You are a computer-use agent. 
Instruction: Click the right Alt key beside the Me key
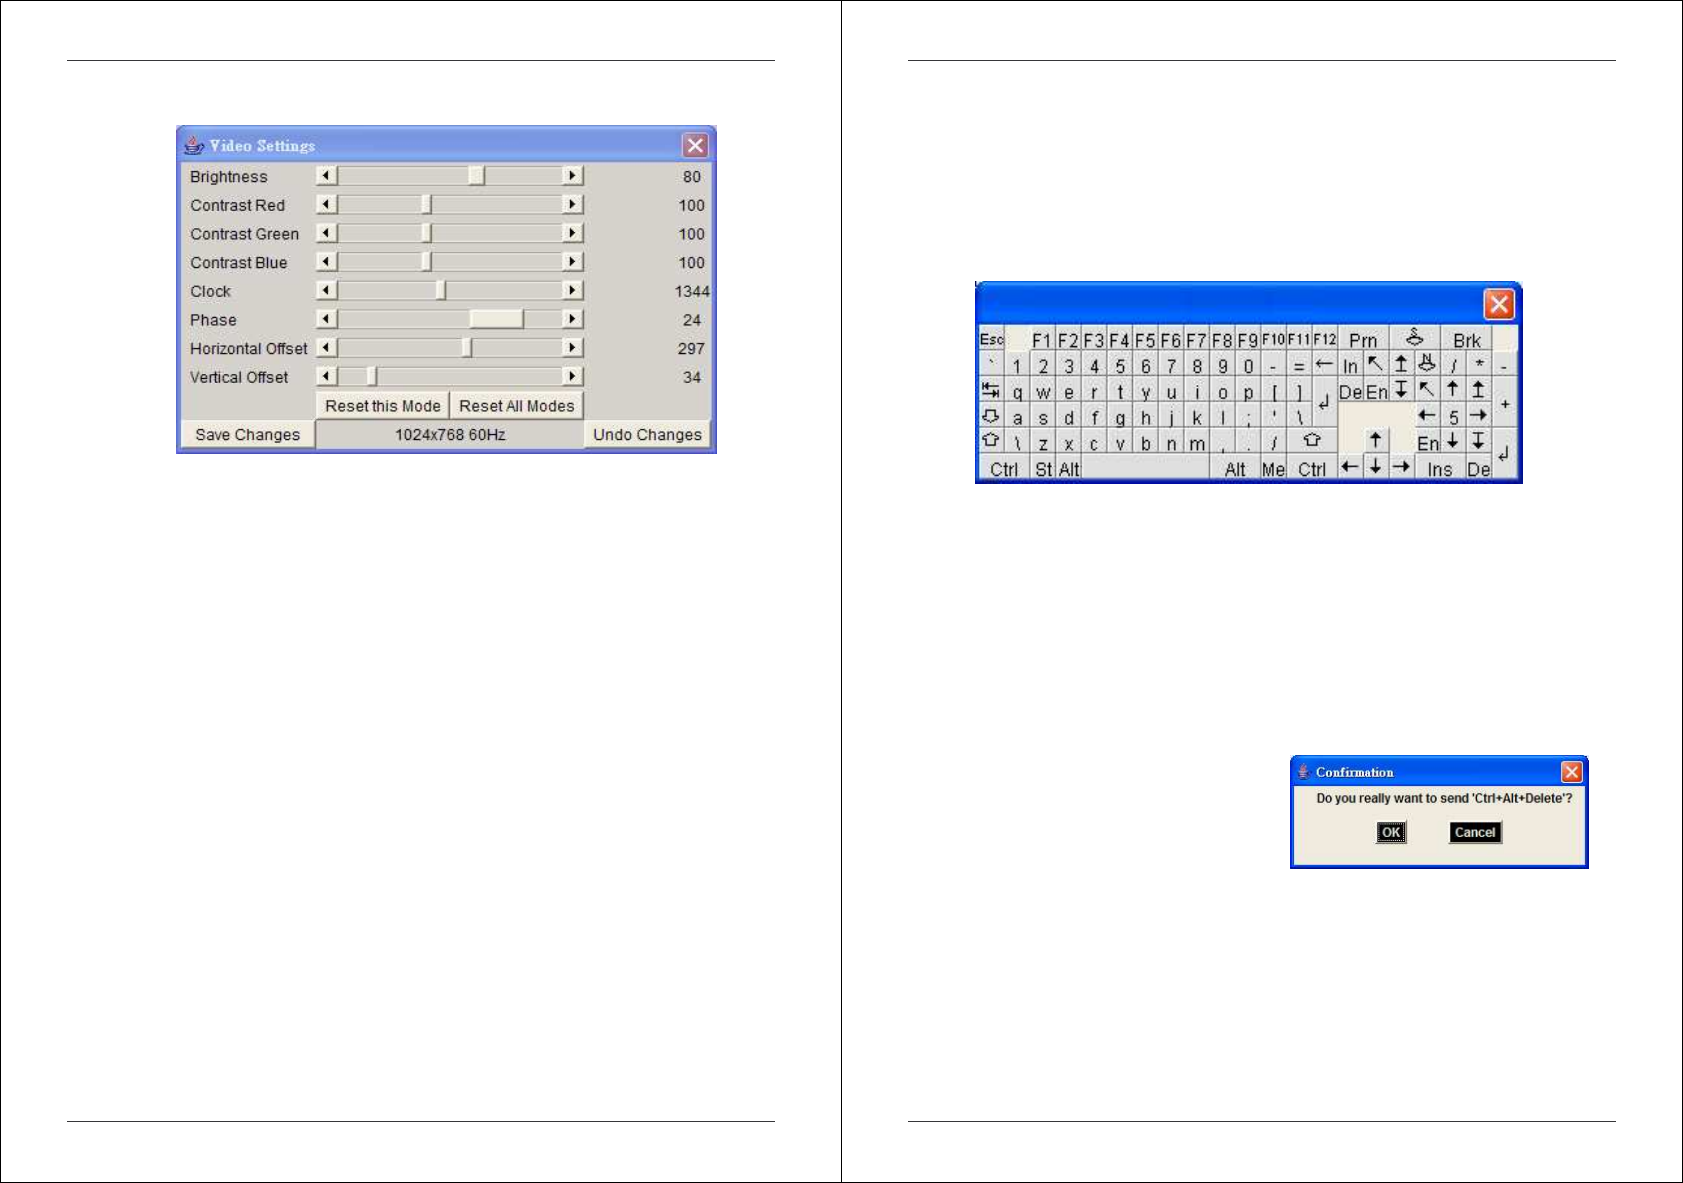1235,468
